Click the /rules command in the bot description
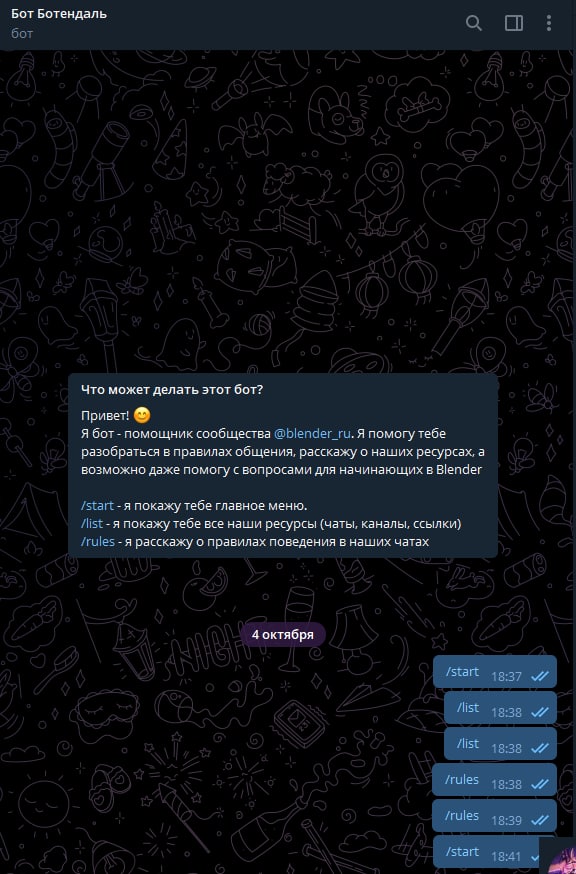 pyautogui.click(x=98, y=541)
